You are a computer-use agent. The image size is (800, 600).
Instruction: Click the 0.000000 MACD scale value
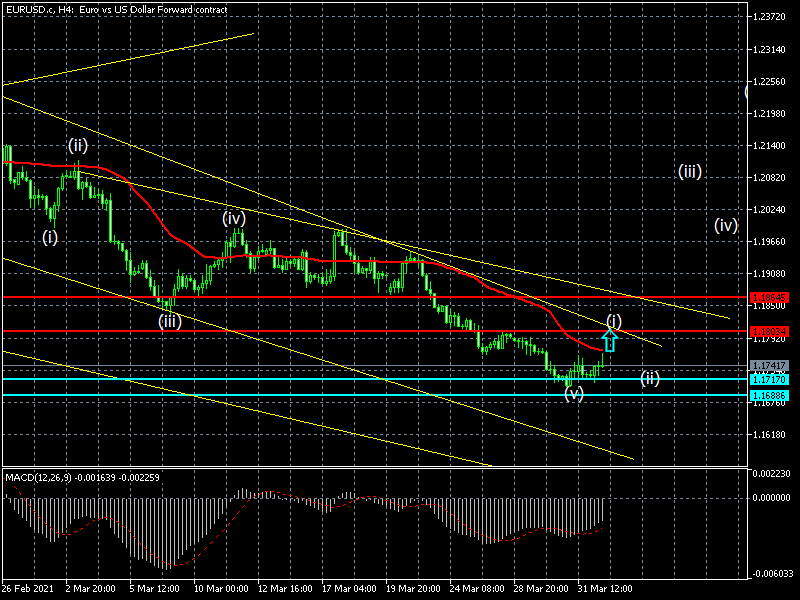pos(772,497)
